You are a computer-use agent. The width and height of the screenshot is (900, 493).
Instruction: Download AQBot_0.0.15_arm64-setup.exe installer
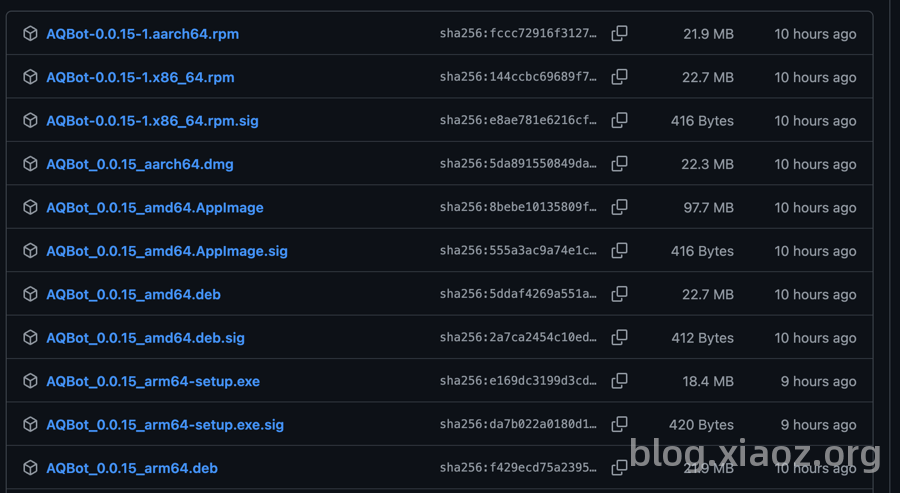tap(153, 381)
